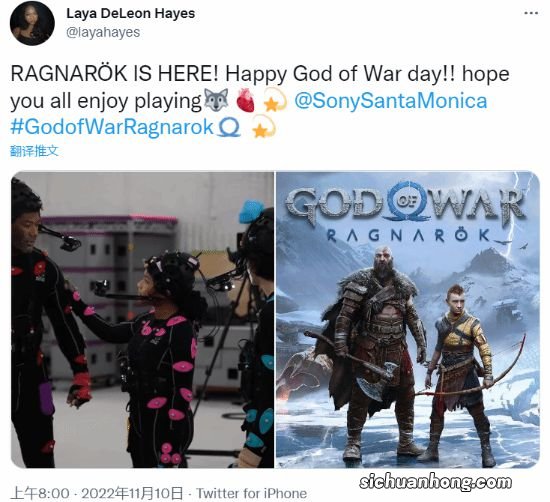The image size is (550, 502).
Task: Open the Laya DeLeon Hayes display name
Action: (x=130, y=14)
